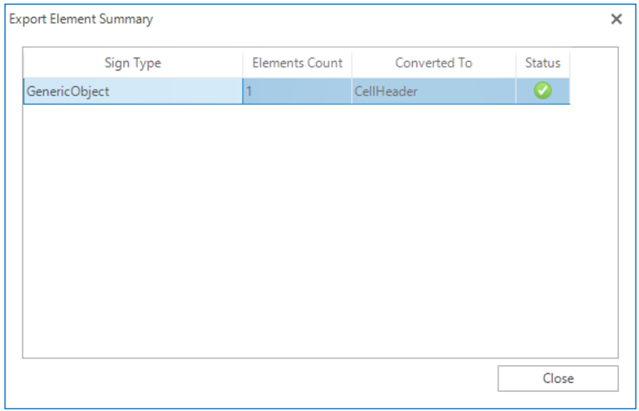639x411 pixels.
Task: Click the empty footer area left of Close
Action: pos(250,379)
